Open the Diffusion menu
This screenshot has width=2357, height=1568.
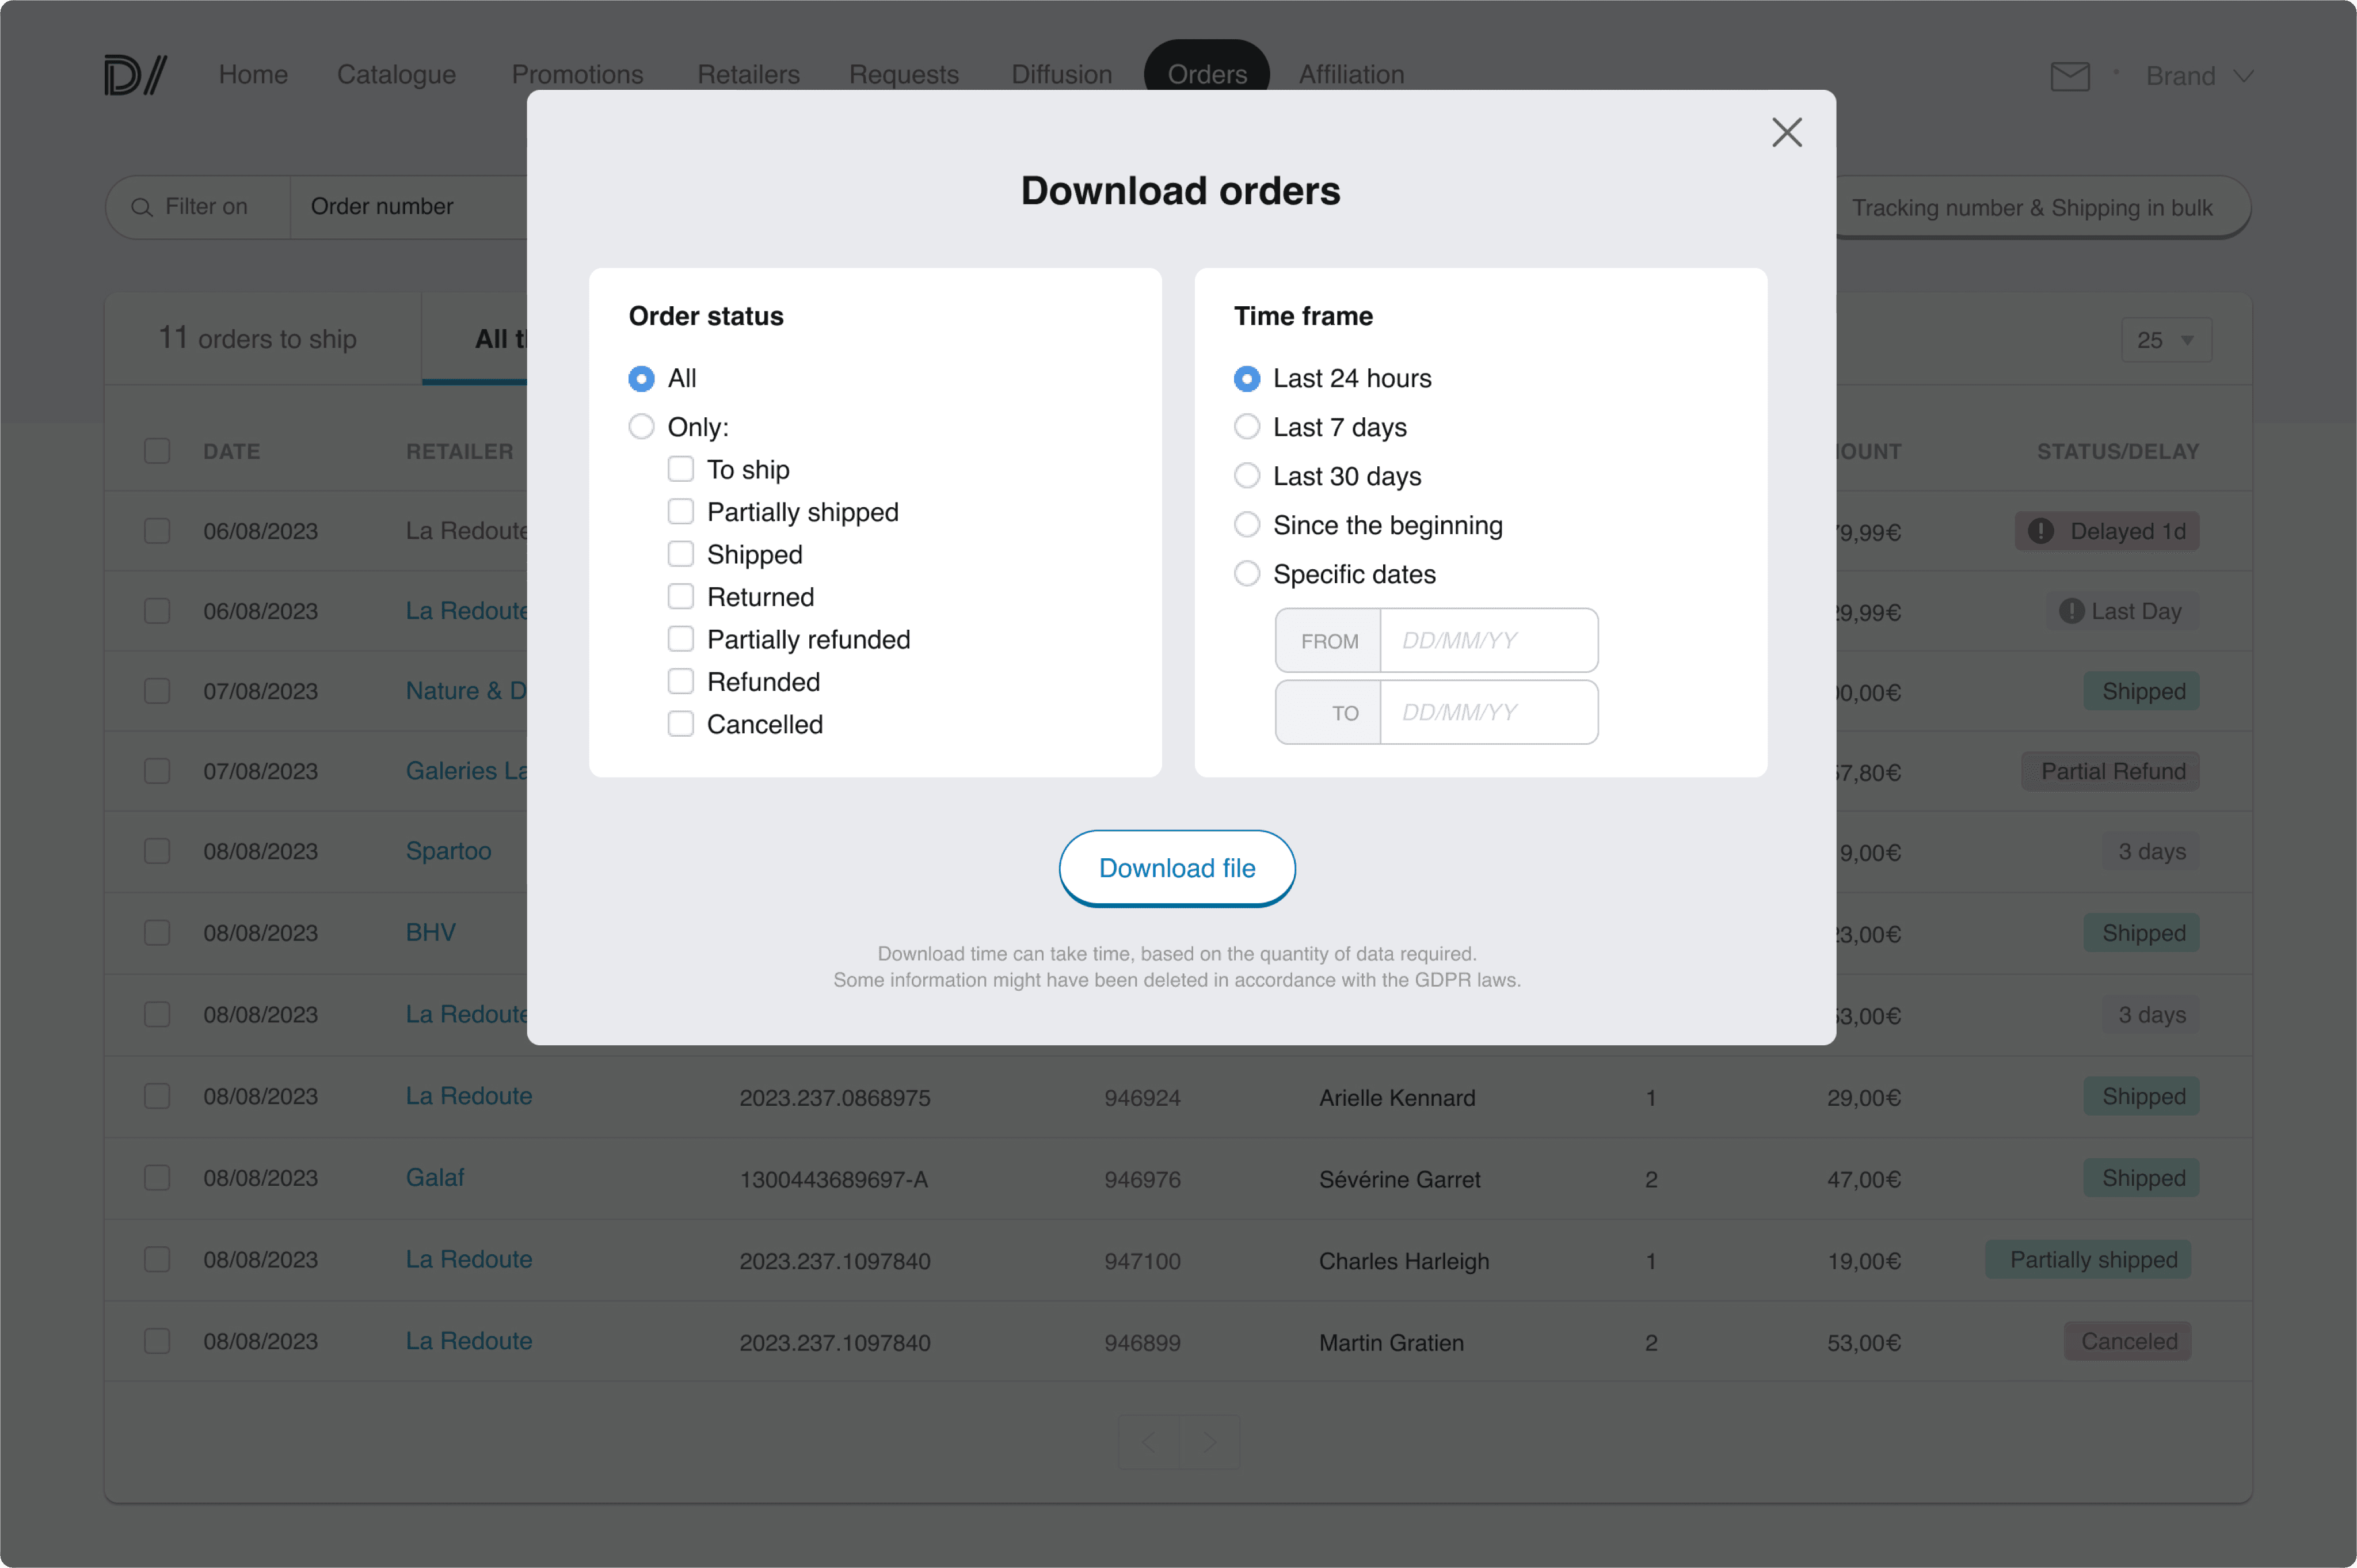coord(1061,75)
